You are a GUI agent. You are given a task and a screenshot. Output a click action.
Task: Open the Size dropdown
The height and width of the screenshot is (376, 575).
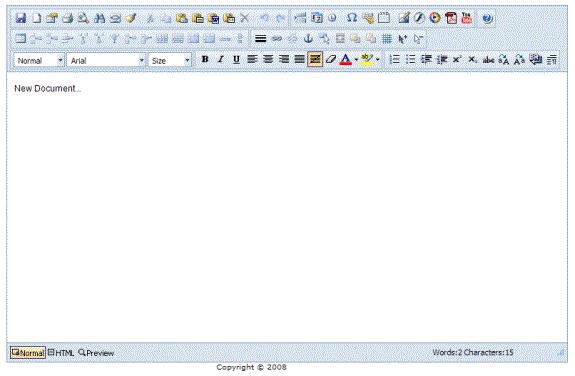pyautogui.click(x=170, y=60)
